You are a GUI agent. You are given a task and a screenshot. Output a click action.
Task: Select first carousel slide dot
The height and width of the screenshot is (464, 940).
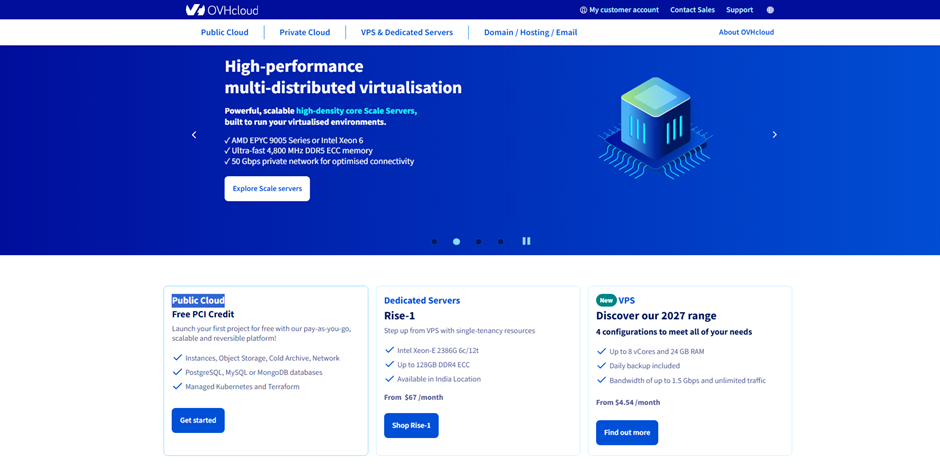click(x=435, y=242)
